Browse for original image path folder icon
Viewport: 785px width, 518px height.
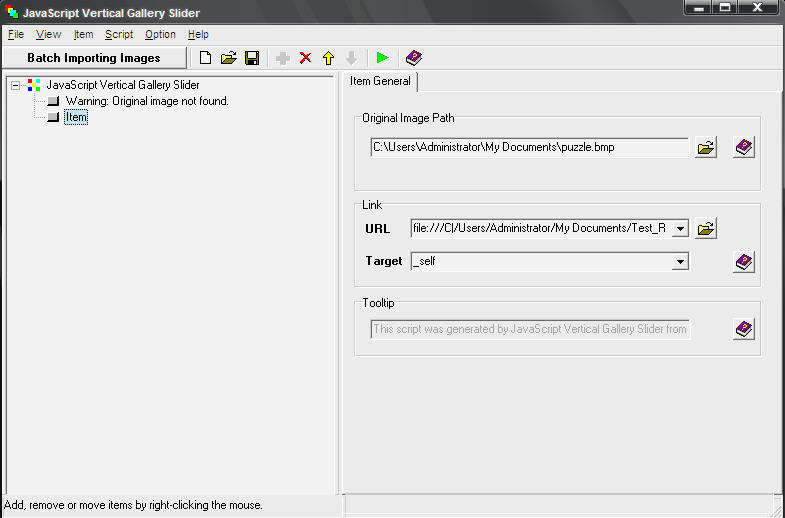pos(706,147)
